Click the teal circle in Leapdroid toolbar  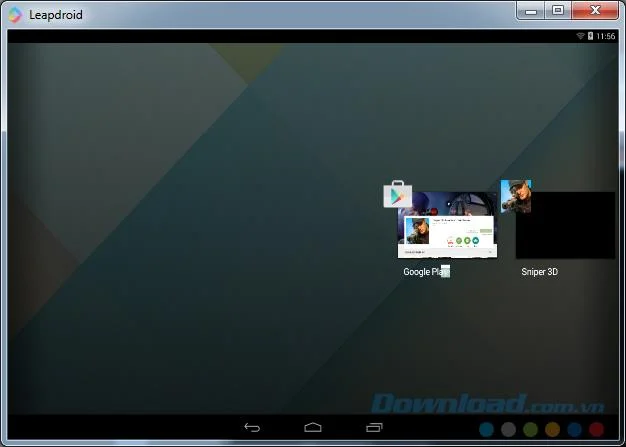click(486, 429)
